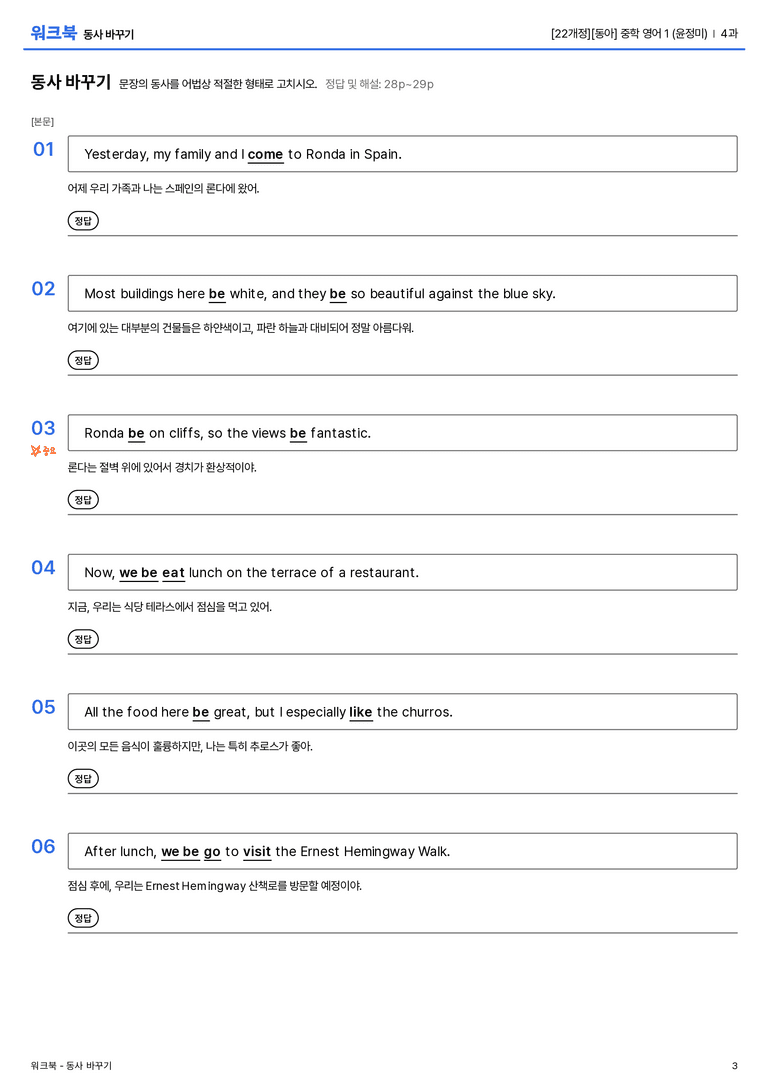Click the underlined 'visit' in sentence 06
This screenshot has width=768, height=1087.
pyautogui.click(x=256, y=852)
